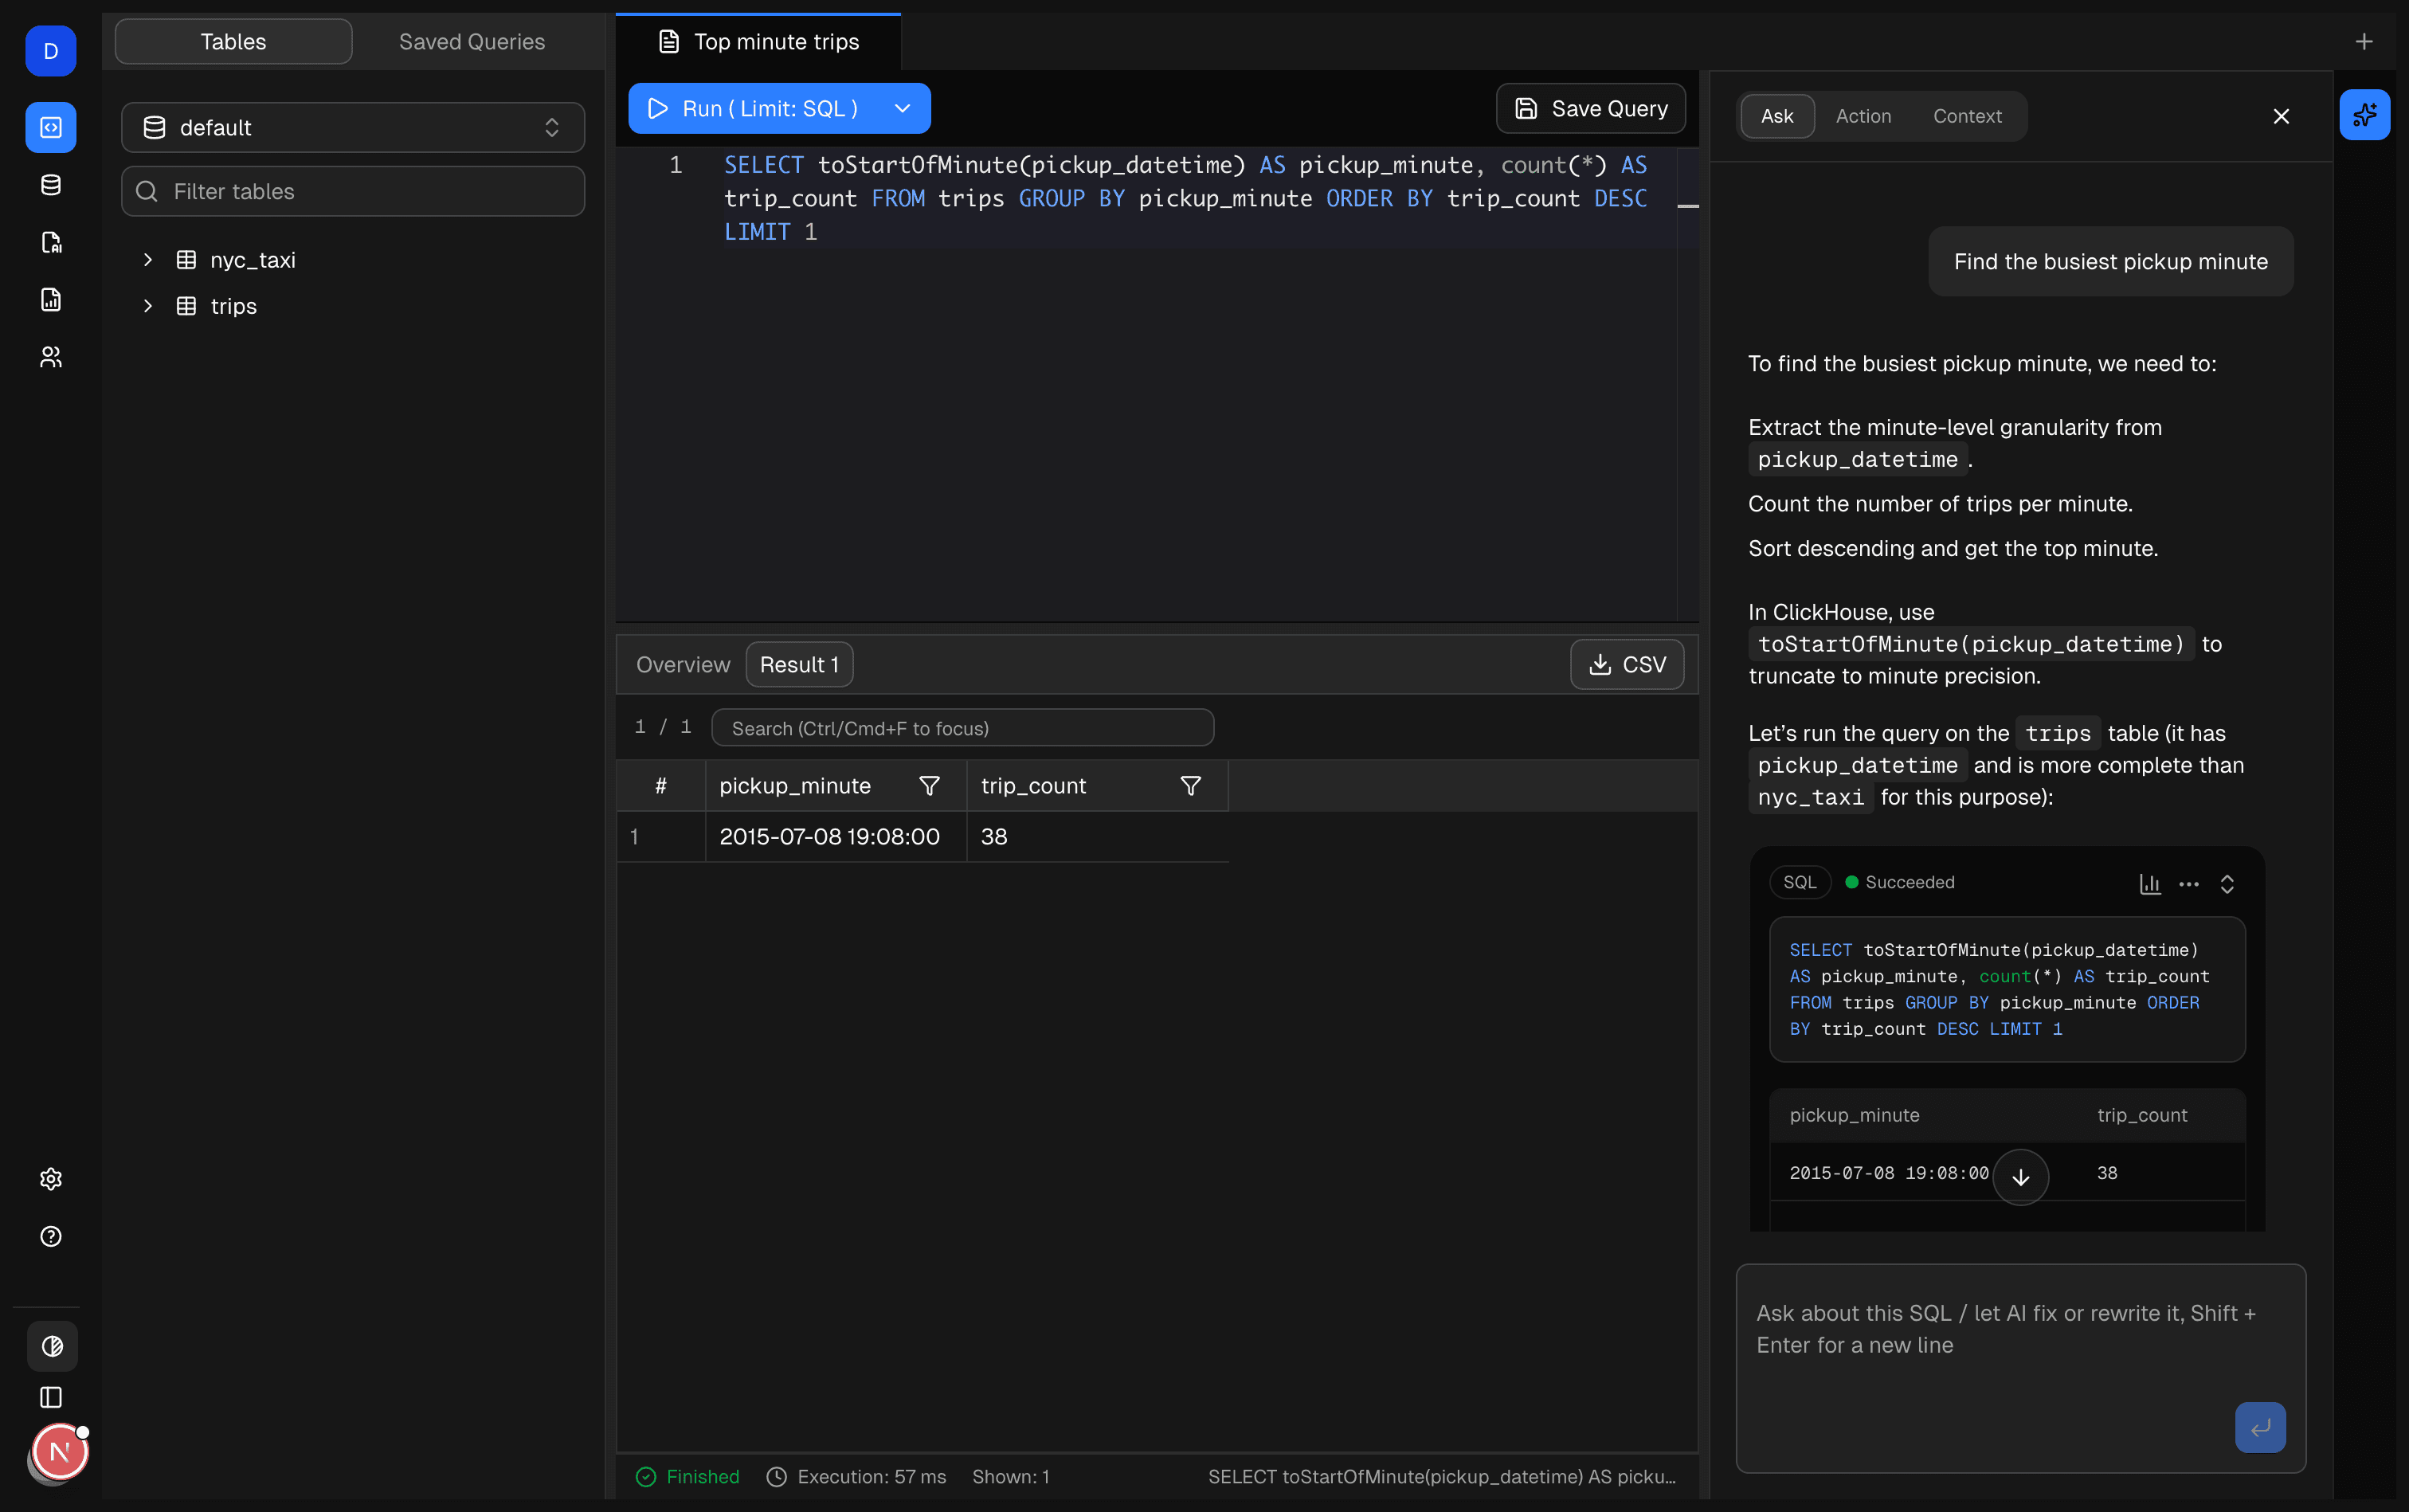The width and height of the screenshot is (2409, 1512).
Task: Switch to the Context tab
Action: coord(1966,116)
